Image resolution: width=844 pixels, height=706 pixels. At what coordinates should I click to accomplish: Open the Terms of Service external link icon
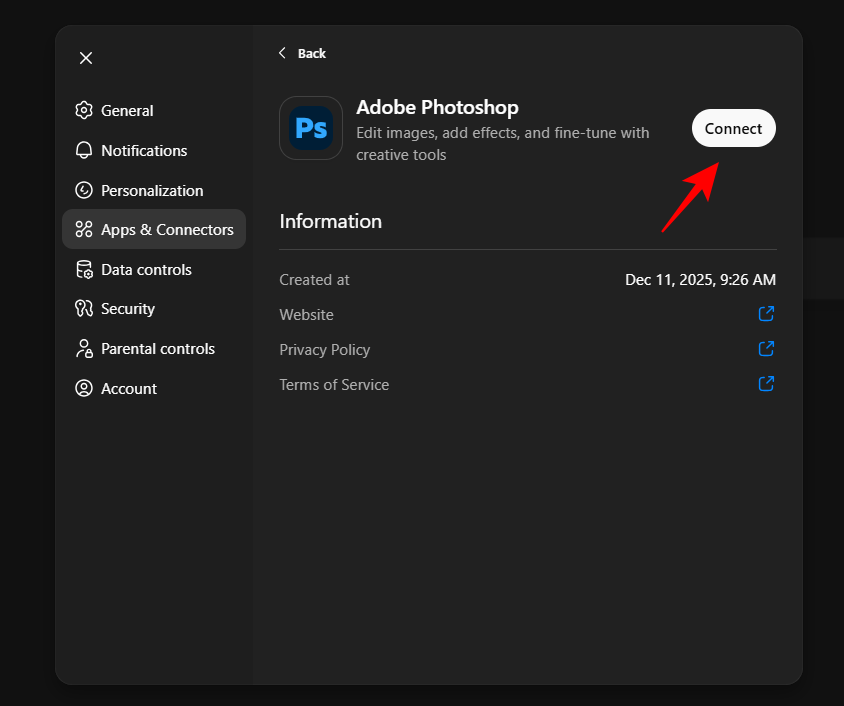[x=766, y=384]
